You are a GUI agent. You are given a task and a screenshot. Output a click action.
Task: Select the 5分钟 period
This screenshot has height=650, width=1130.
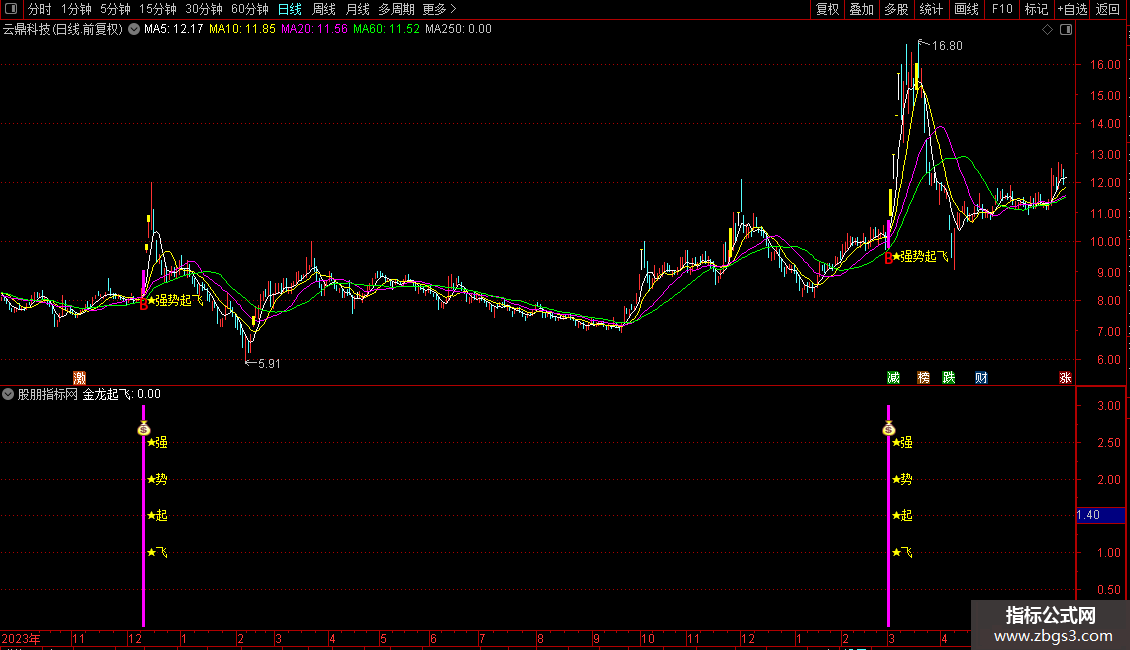tap(115, 9)
